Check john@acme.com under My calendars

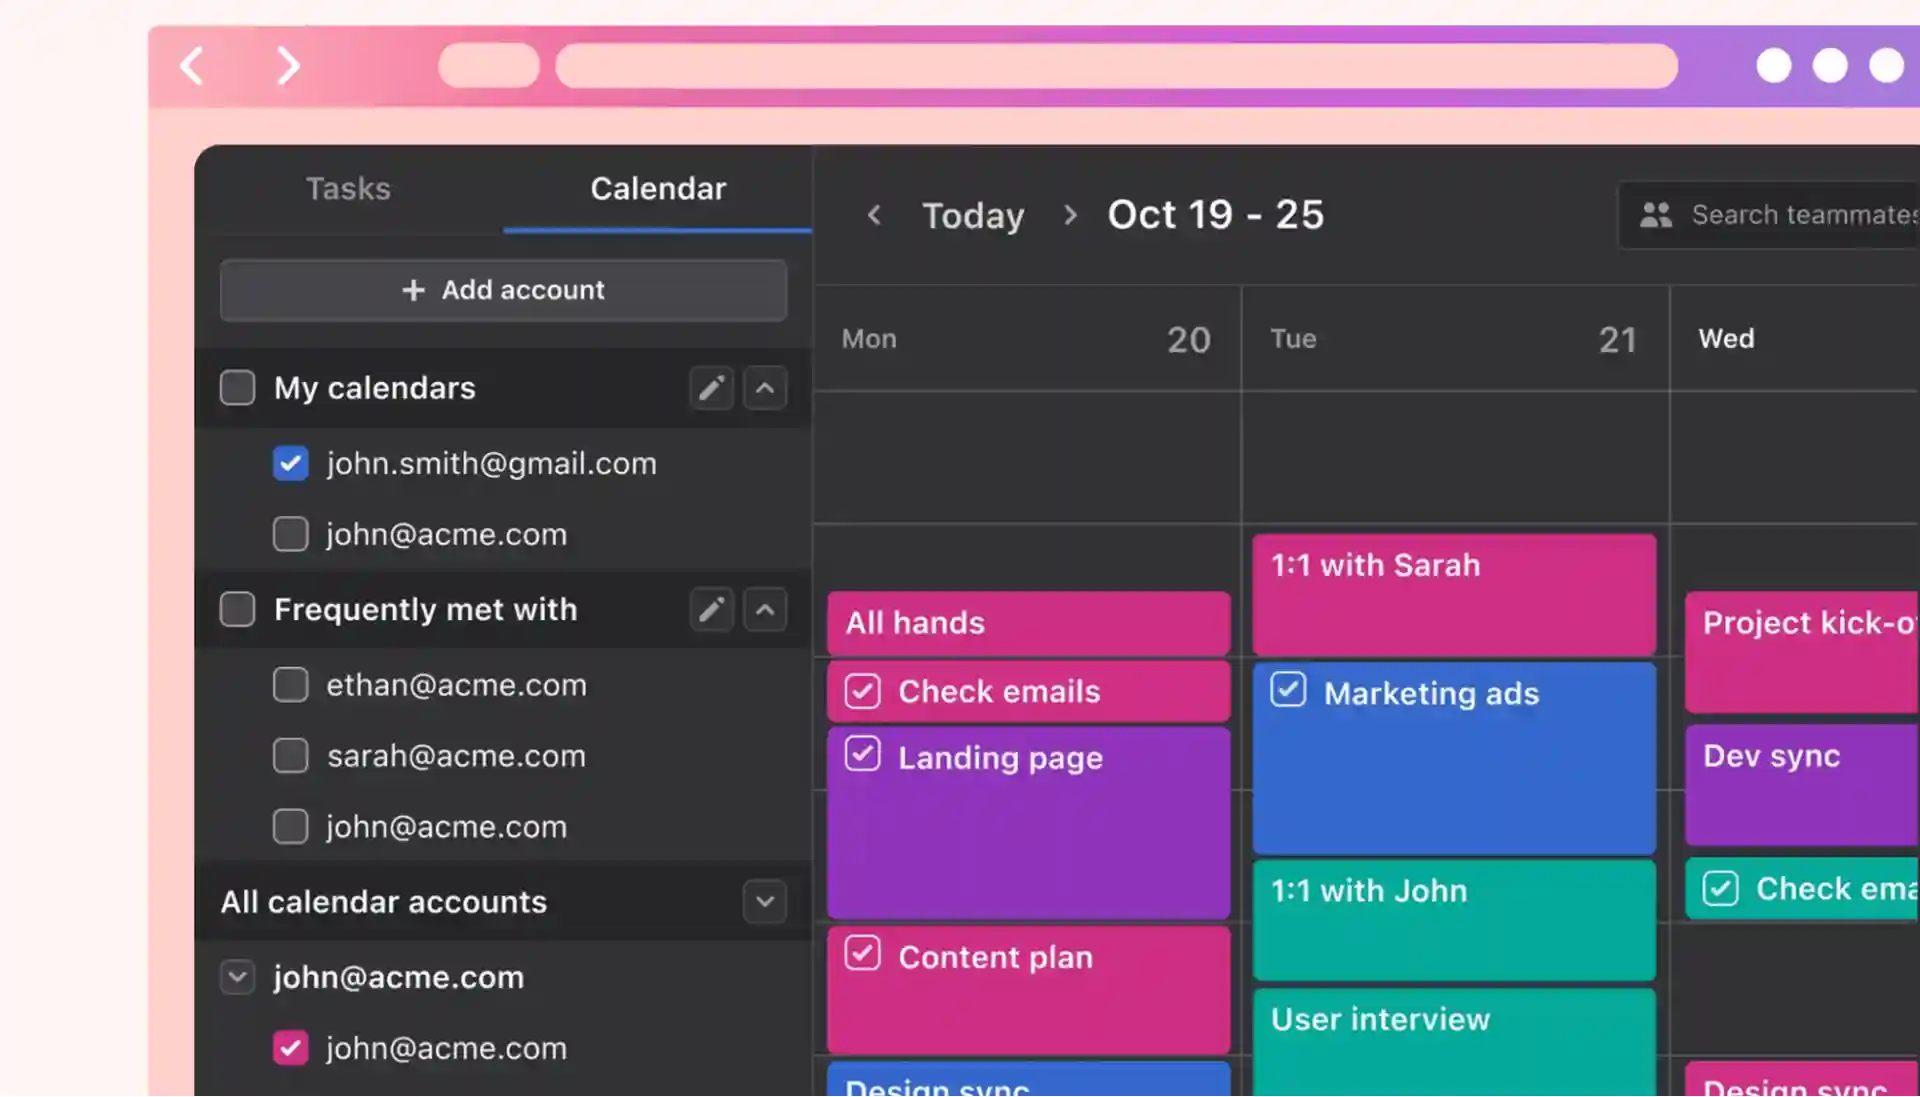coord(291,534)
